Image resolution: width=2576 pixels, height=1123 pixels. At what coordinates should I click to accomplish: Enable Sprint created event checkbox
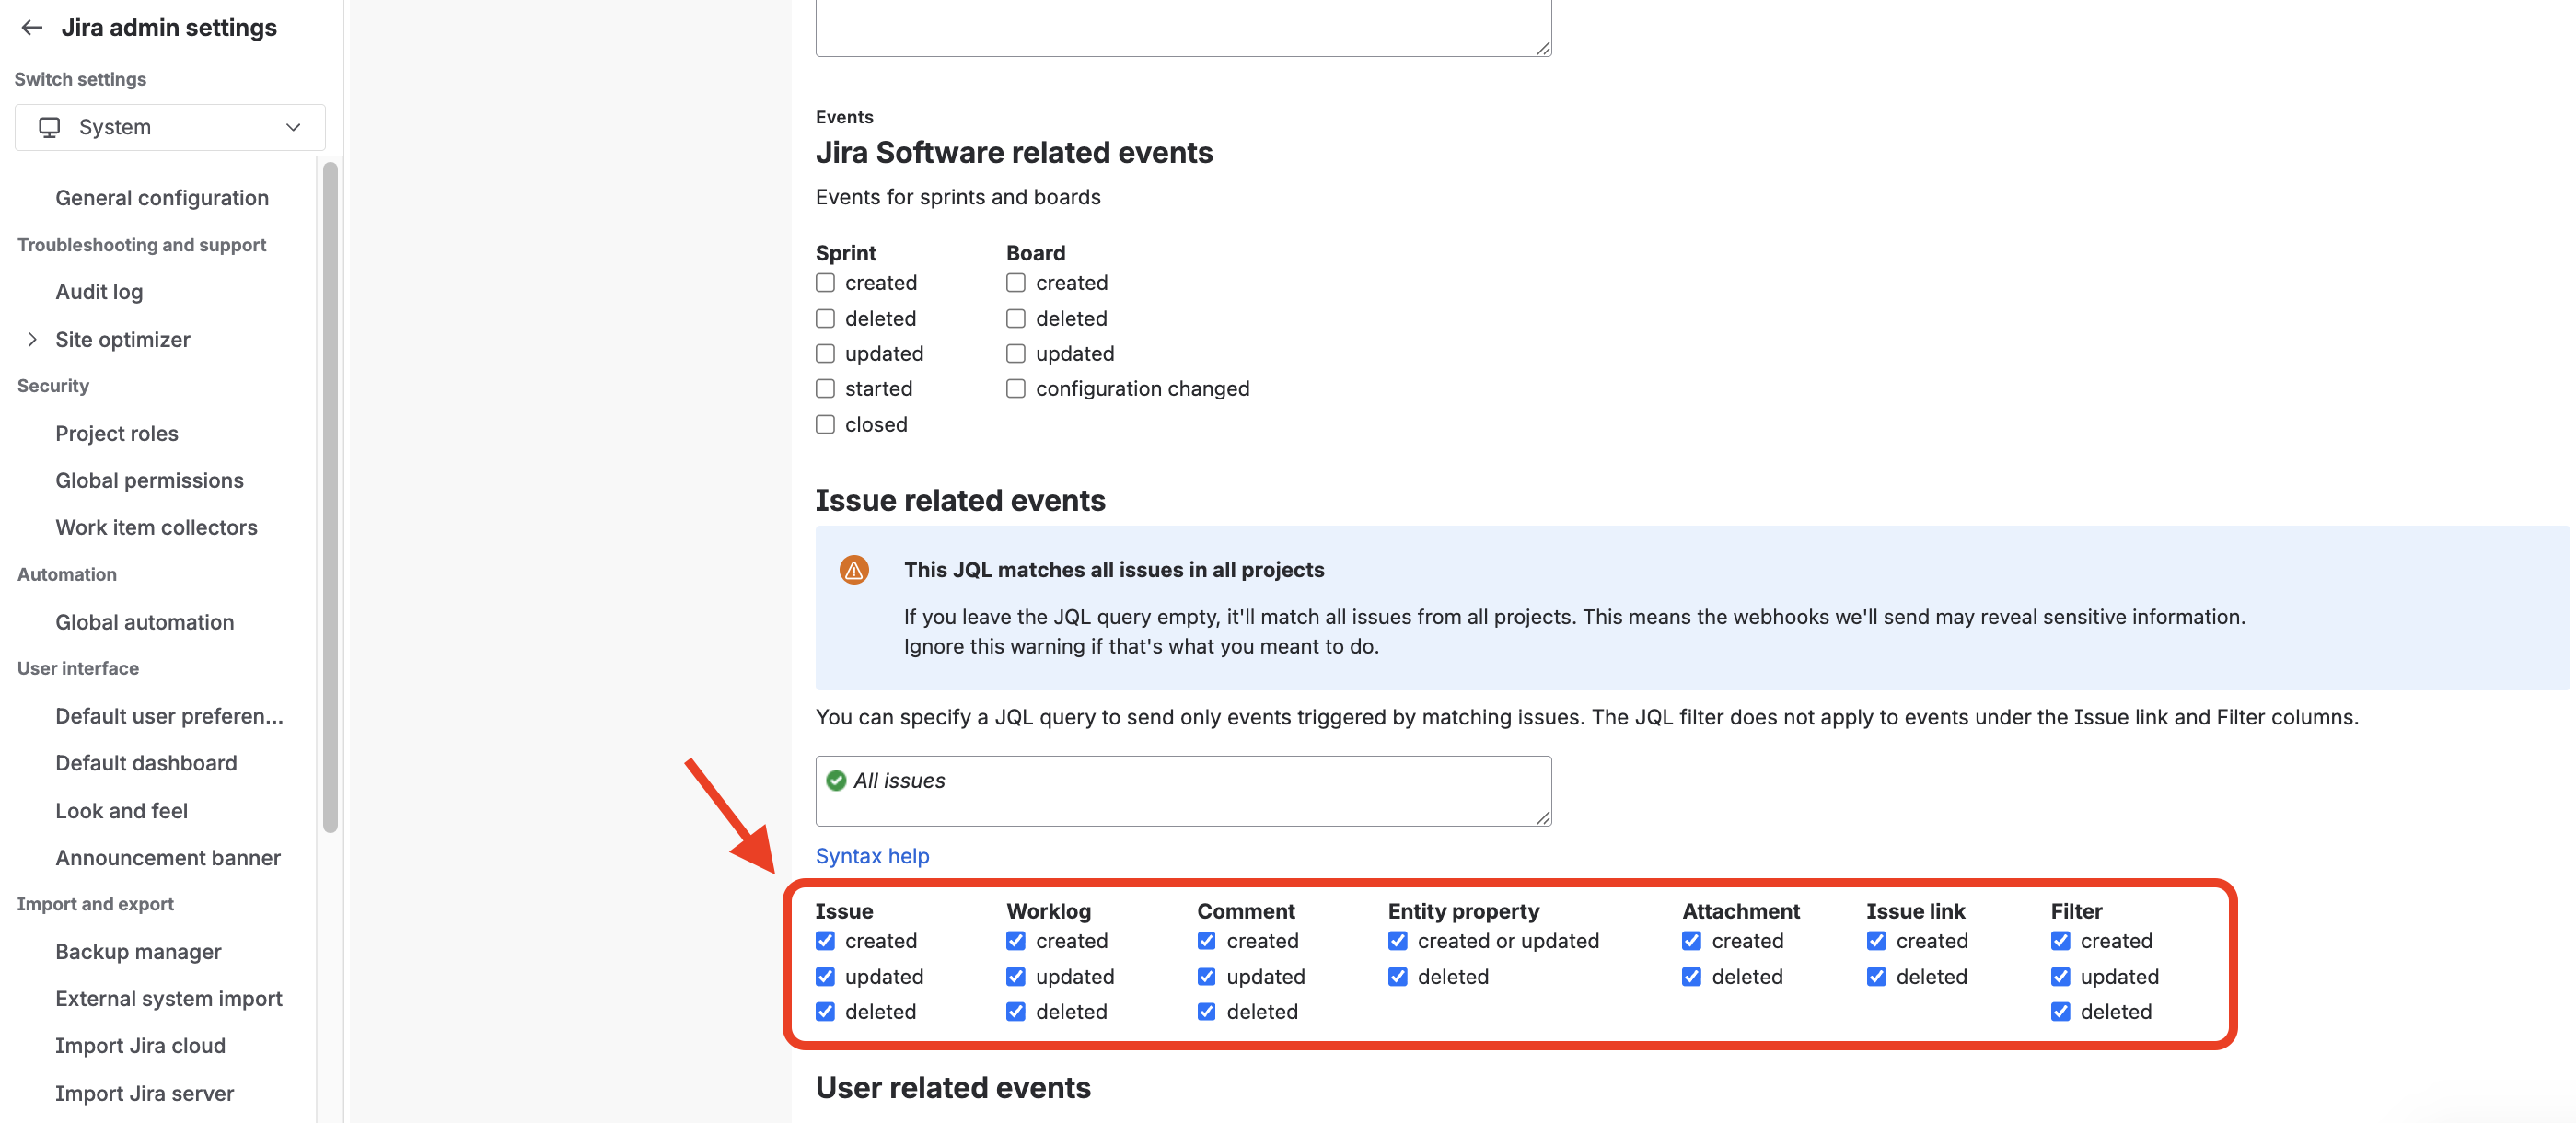(825, 283)
